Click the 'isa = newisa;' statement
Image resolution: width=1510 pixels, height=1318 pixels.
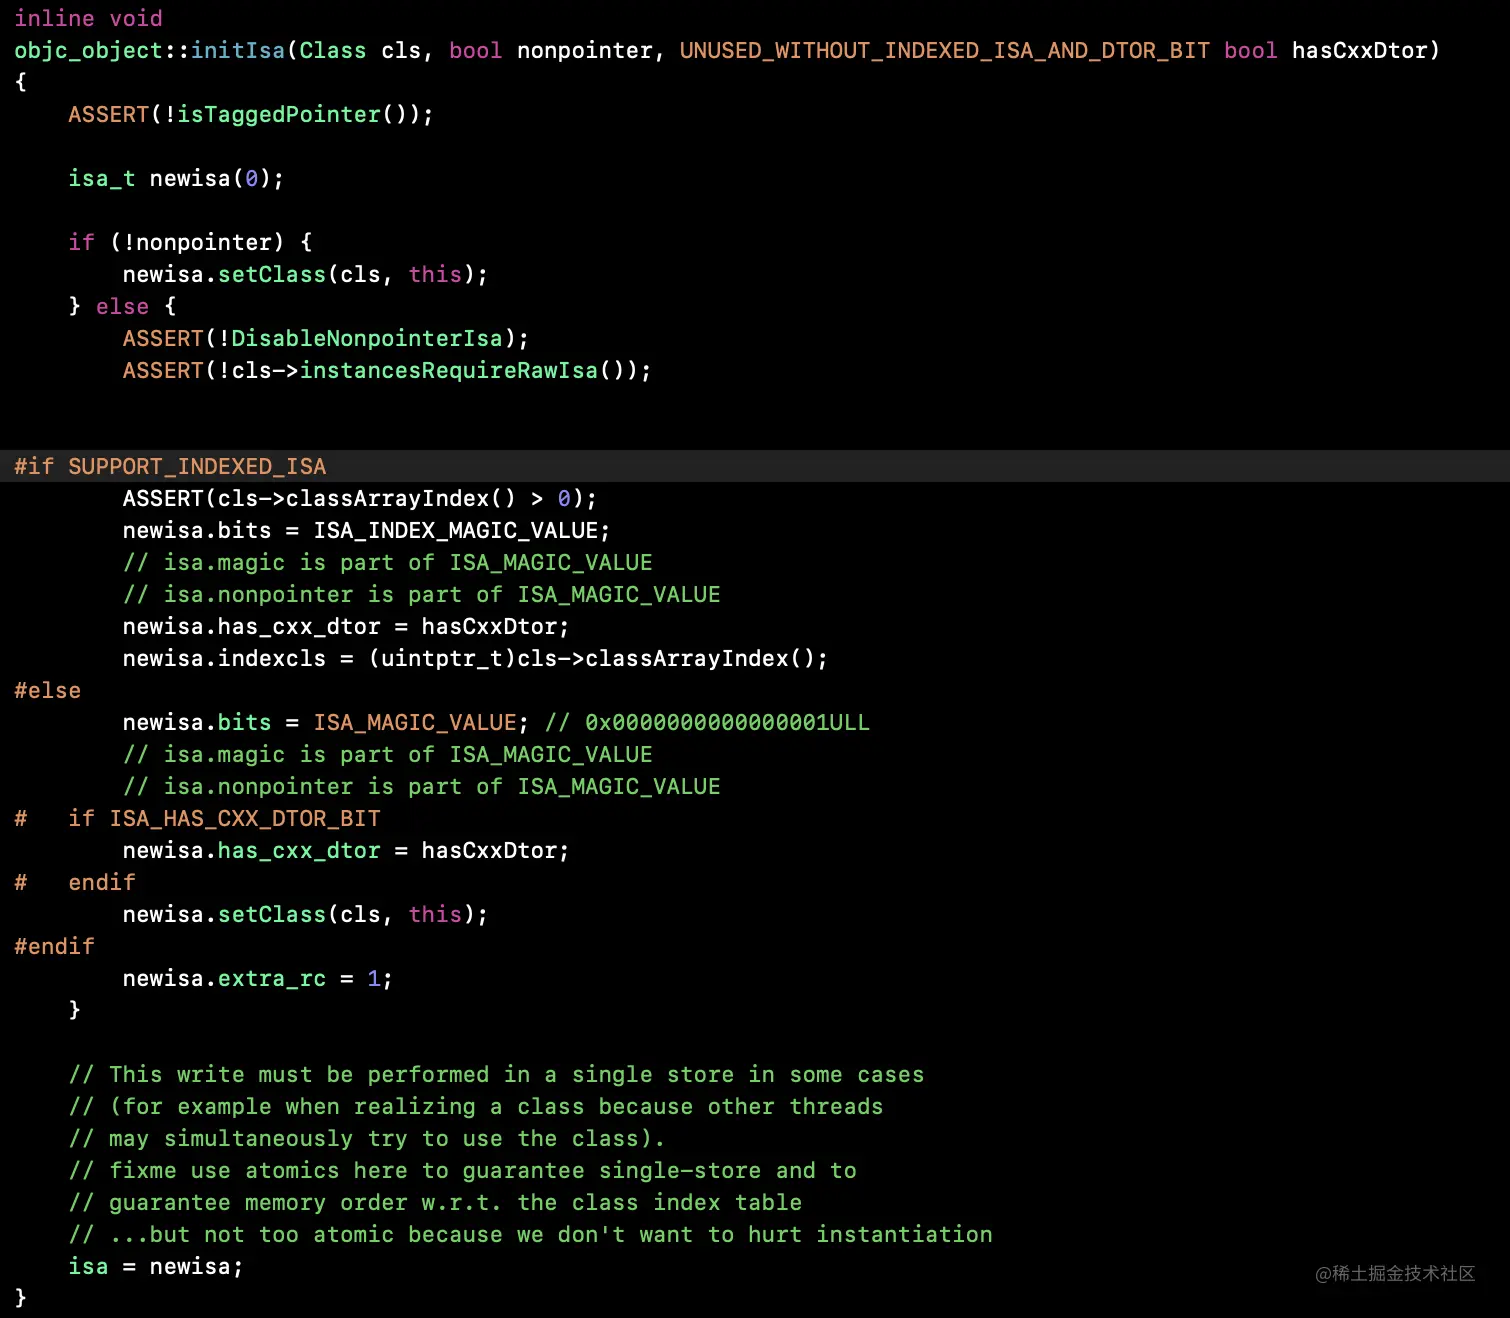point(156,1267)
